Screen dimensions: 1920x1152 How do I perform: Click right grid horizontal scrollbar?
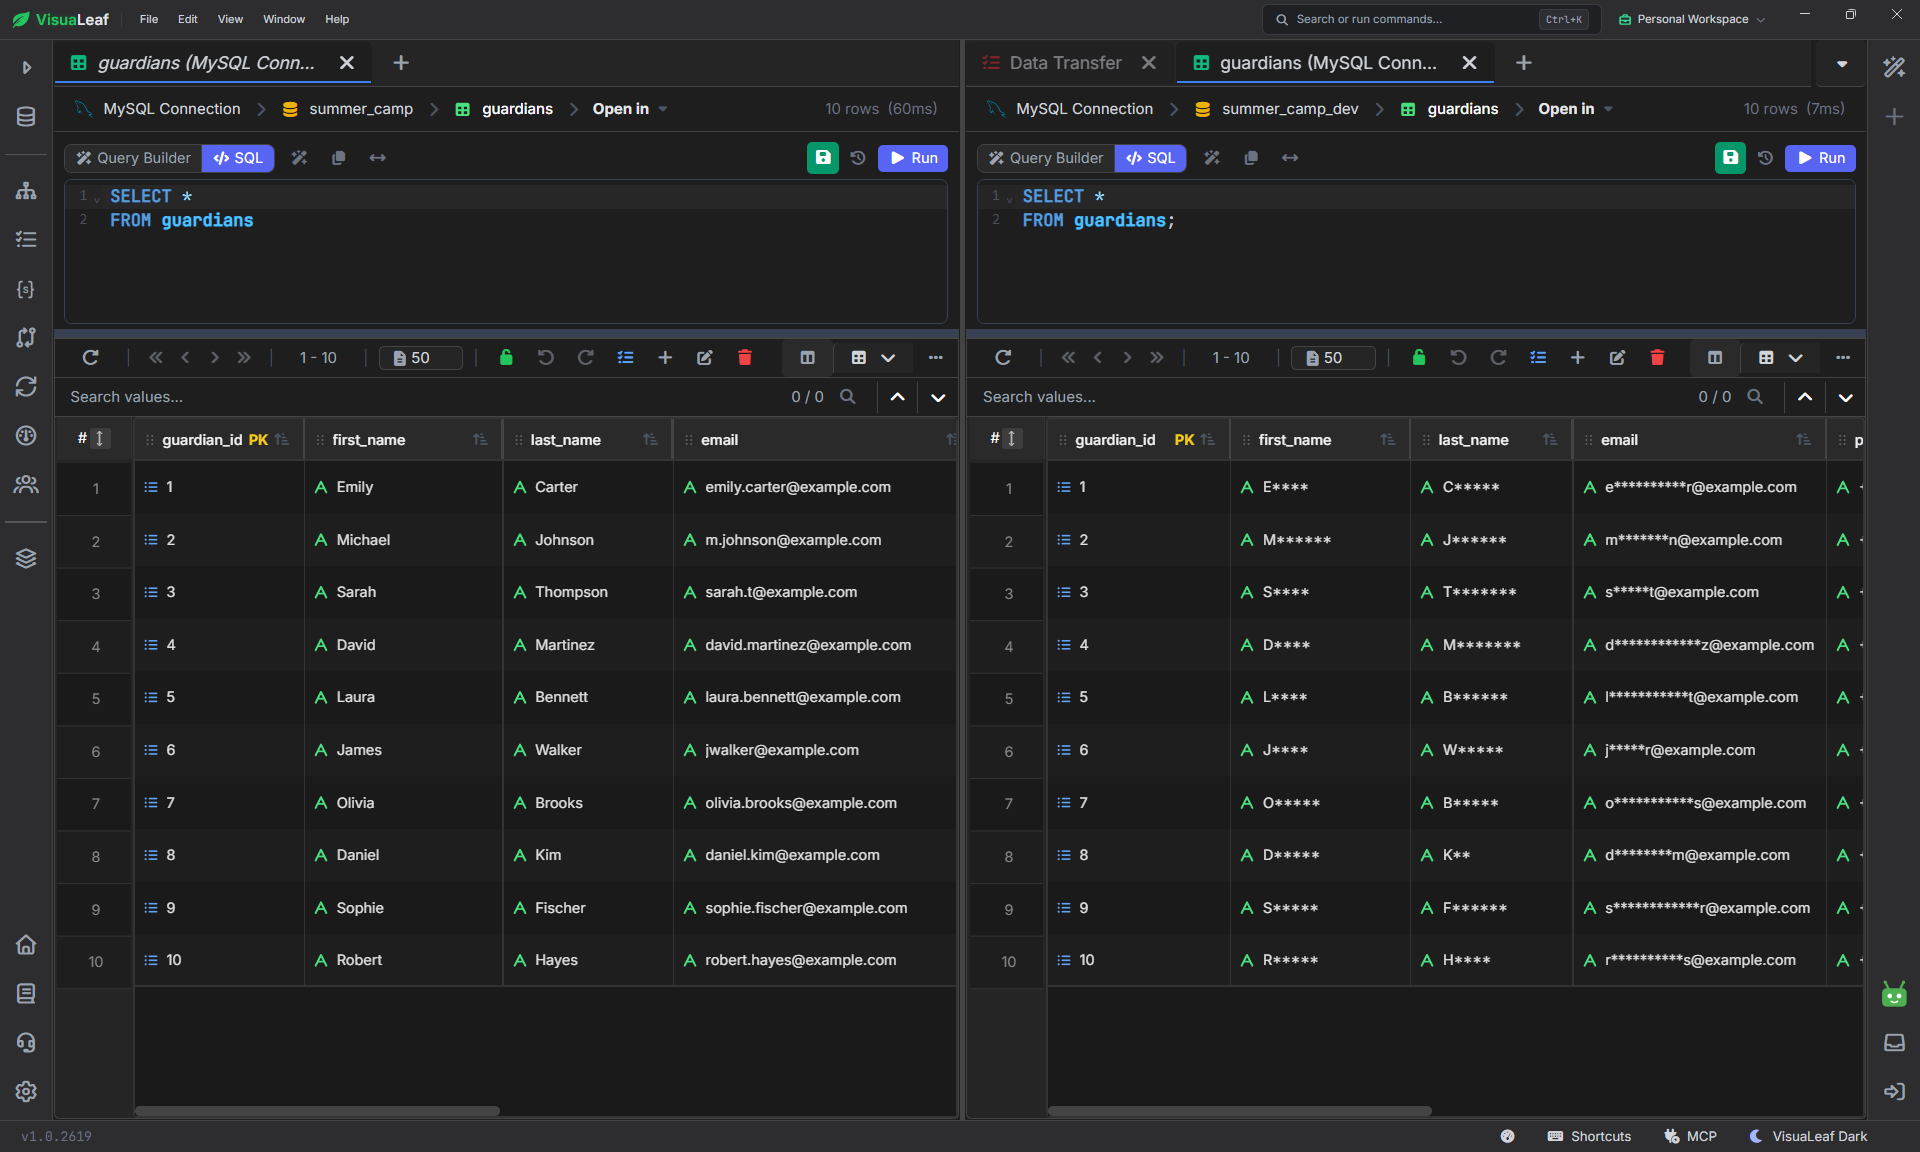click(1240, 1110)
